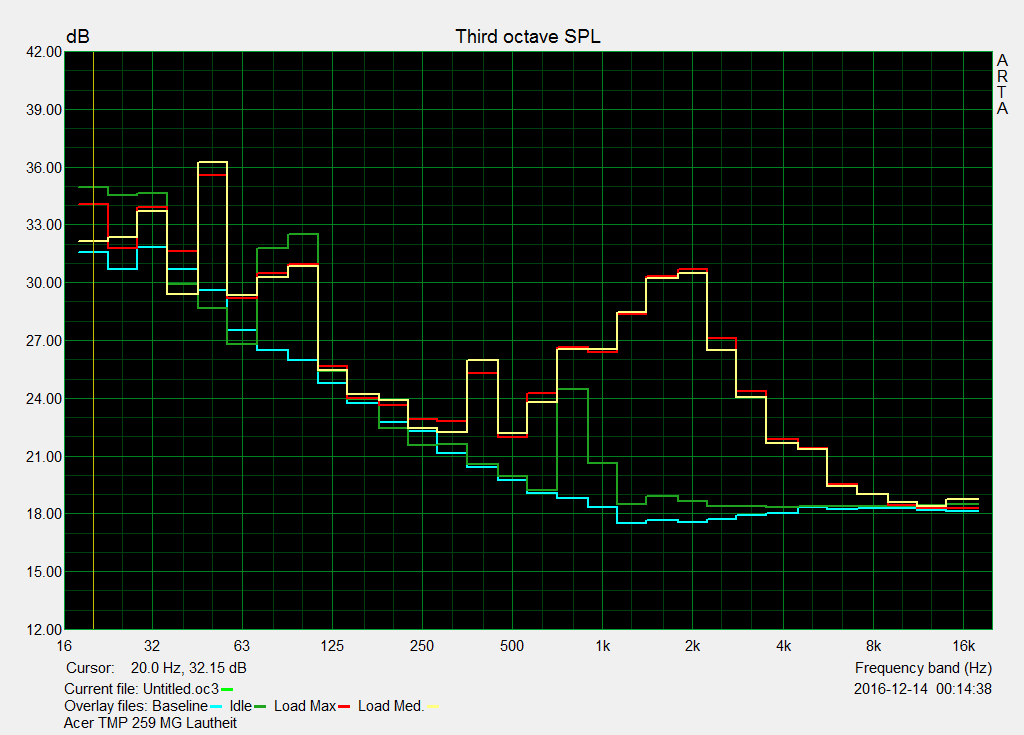Click the Baseline overlay label

[x=180, y=706]
